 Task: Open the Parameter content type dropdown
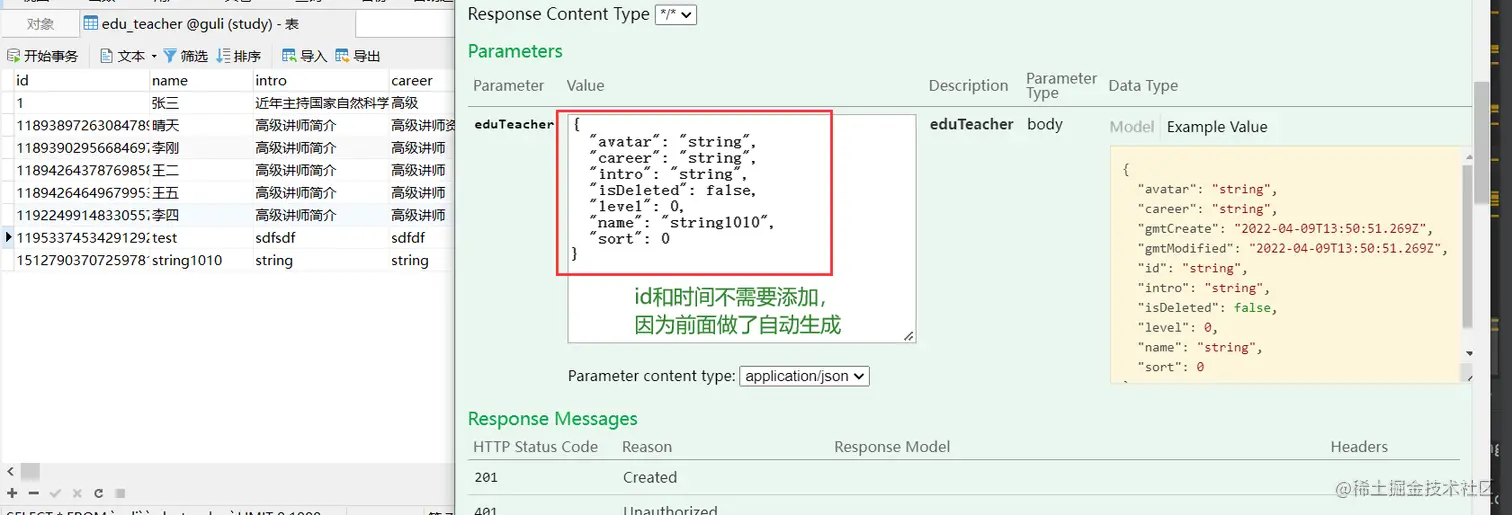[805, 376]
